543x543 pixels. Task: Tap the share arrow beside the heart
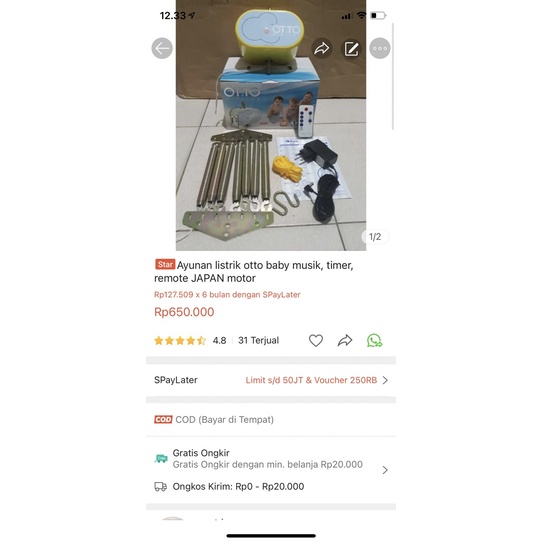345,340
